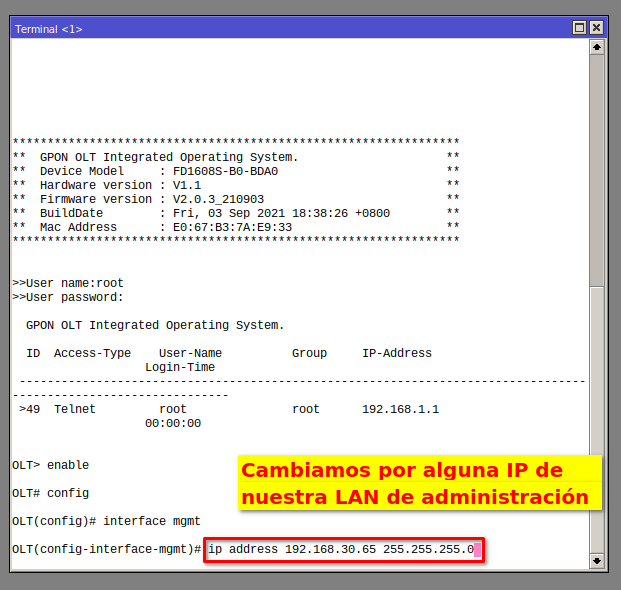Click the 192.168.1.1 IP address entry
This screenshot has height=590, width=621.
(400, 409)
